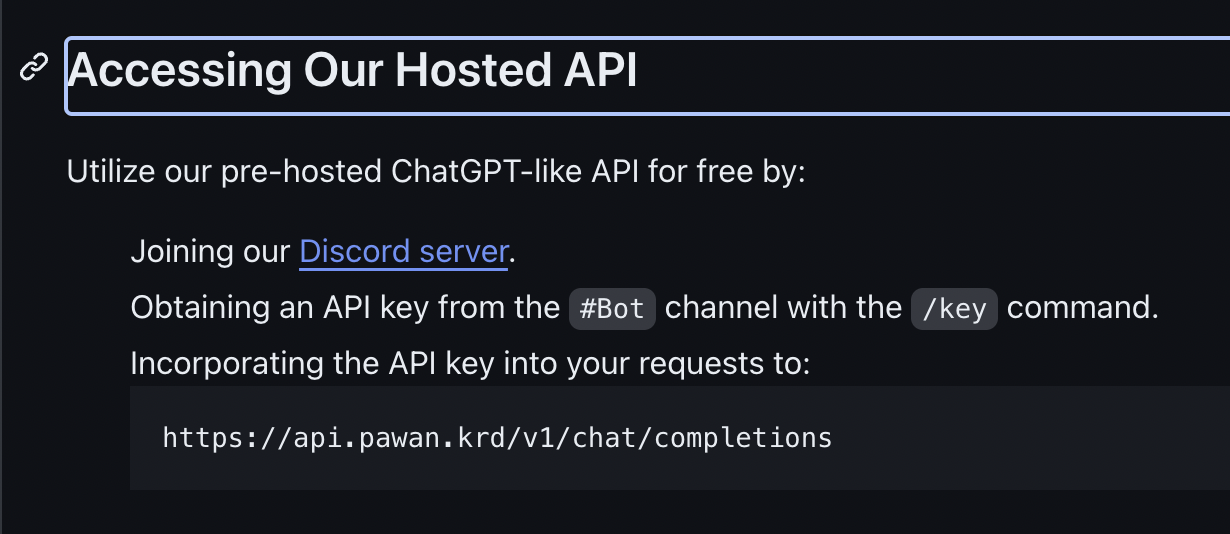This screenshot has width=1230, height=534.
Task: Click the words channel with the
Action: (783, 307)
